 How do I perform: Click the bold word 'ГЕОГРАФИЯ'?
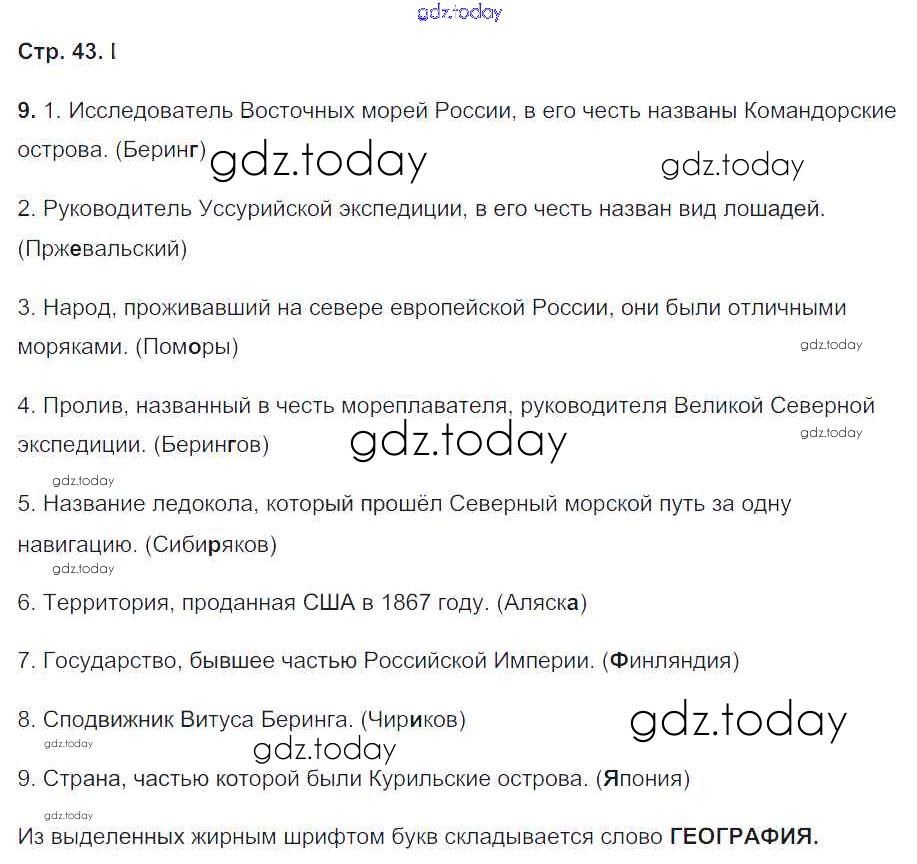point(741,837)
